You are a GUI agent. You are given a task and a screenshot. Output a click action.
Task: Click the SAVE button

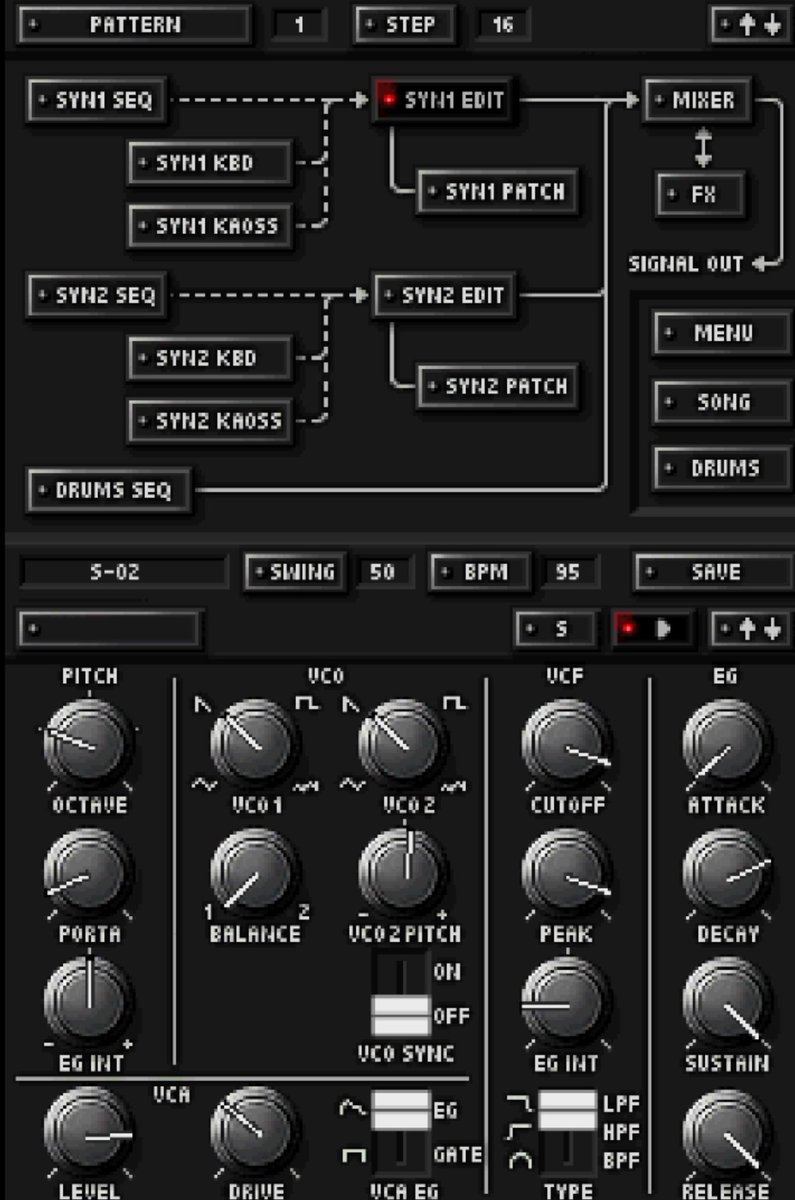[x=713, y=573]
